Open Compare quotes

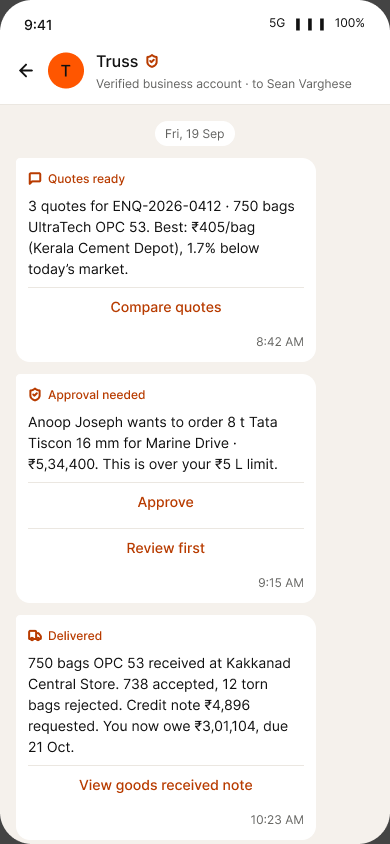click(166, 307)
